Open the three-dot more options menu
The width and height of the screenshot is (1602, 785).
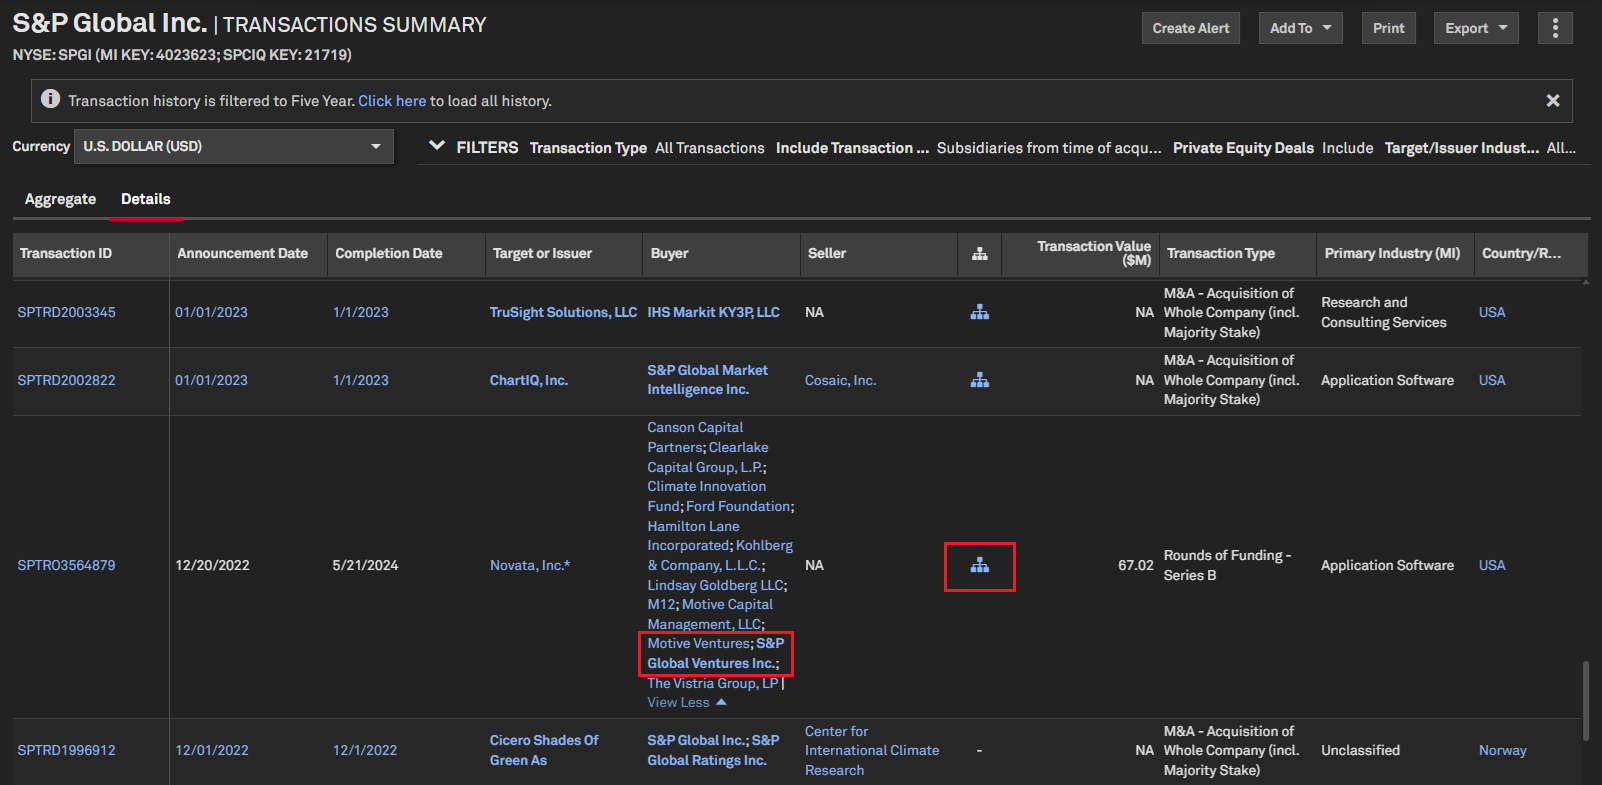pos(1555,28)
